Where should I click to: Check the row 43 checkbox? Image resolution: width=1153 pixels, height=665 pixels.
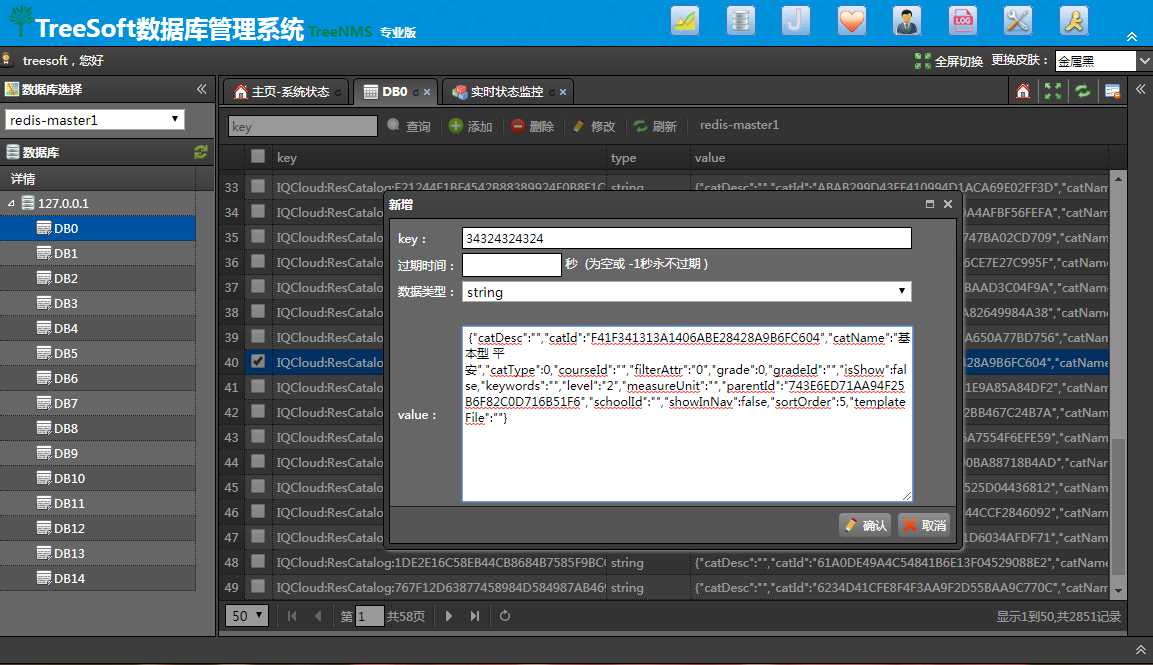pos(257,436)
